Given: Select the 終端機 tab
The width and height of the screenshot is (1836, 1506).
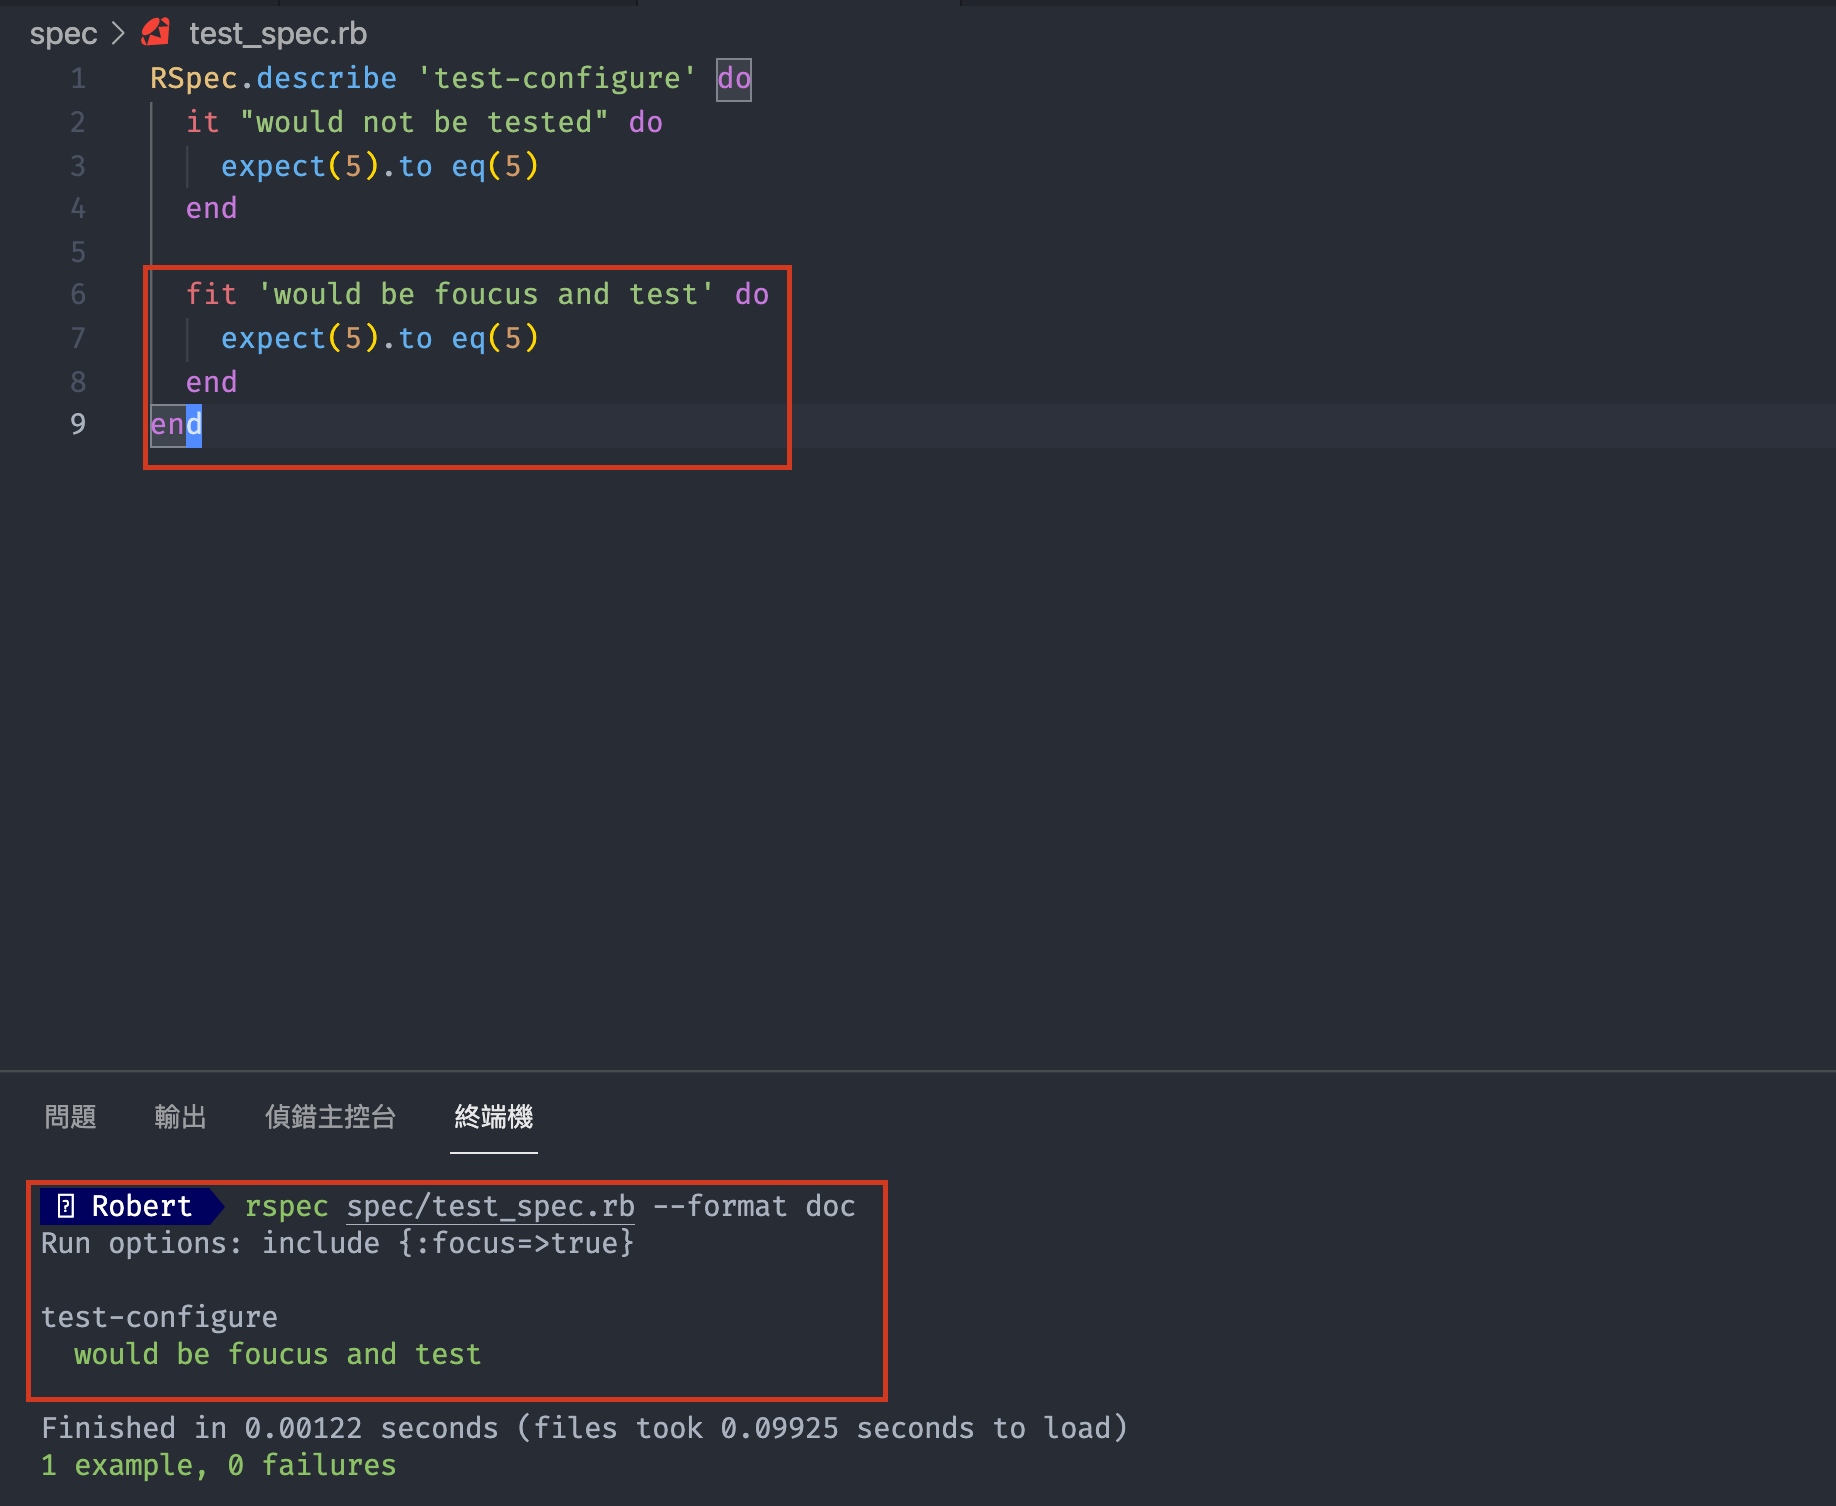Looking at the screenshot, I should point(493,1116).
